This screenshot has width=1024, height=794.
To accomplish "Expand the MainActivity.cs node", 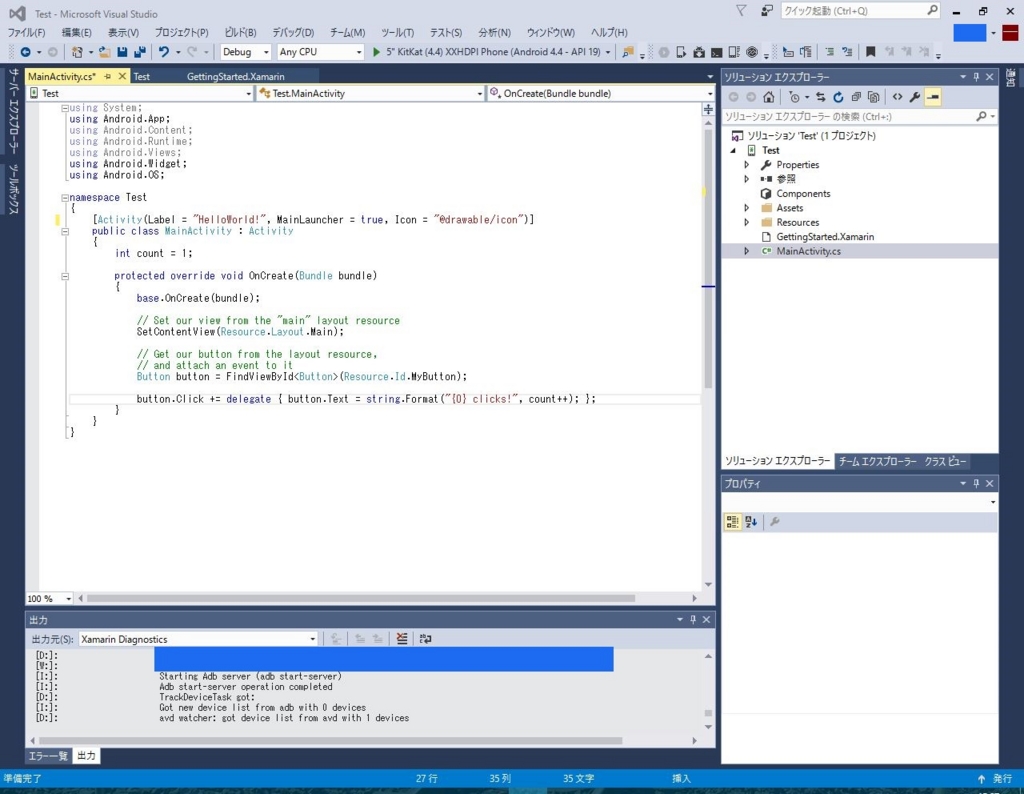I will coord(746,251).
